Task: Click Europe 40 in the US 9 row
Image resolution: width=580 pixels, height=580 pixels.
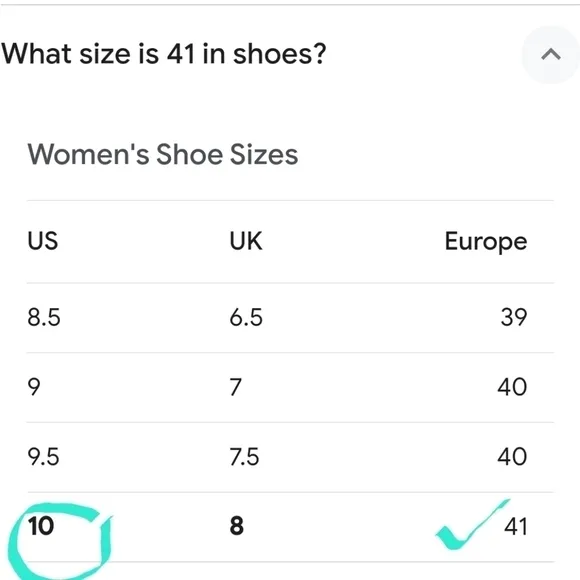Action: click(x=512, y=387)
